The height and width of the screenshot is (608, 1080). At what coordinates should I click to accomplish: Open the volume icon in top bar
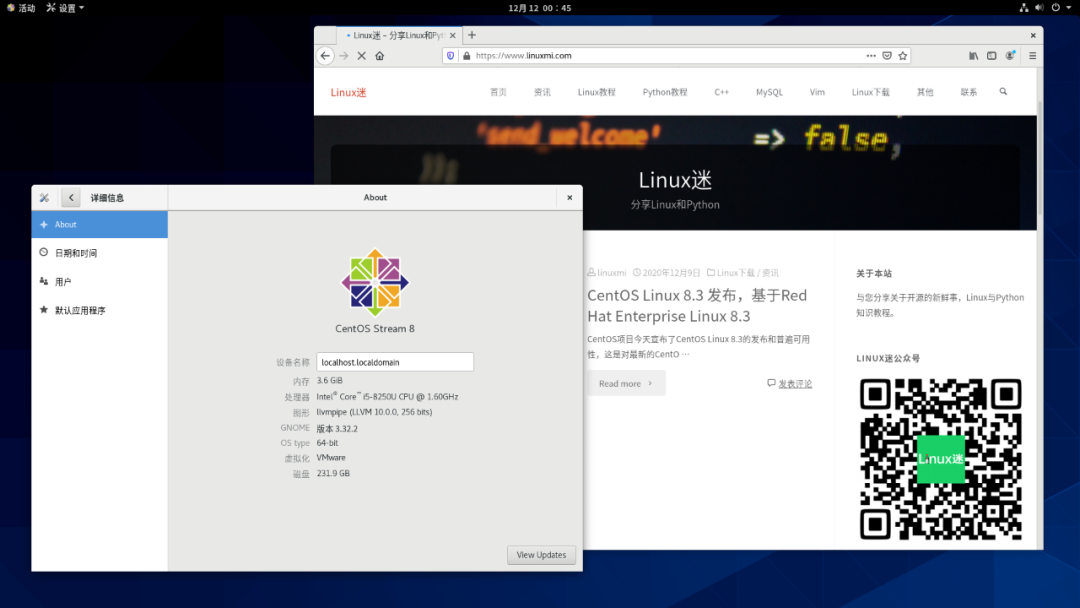click(x=1039, y=8)
